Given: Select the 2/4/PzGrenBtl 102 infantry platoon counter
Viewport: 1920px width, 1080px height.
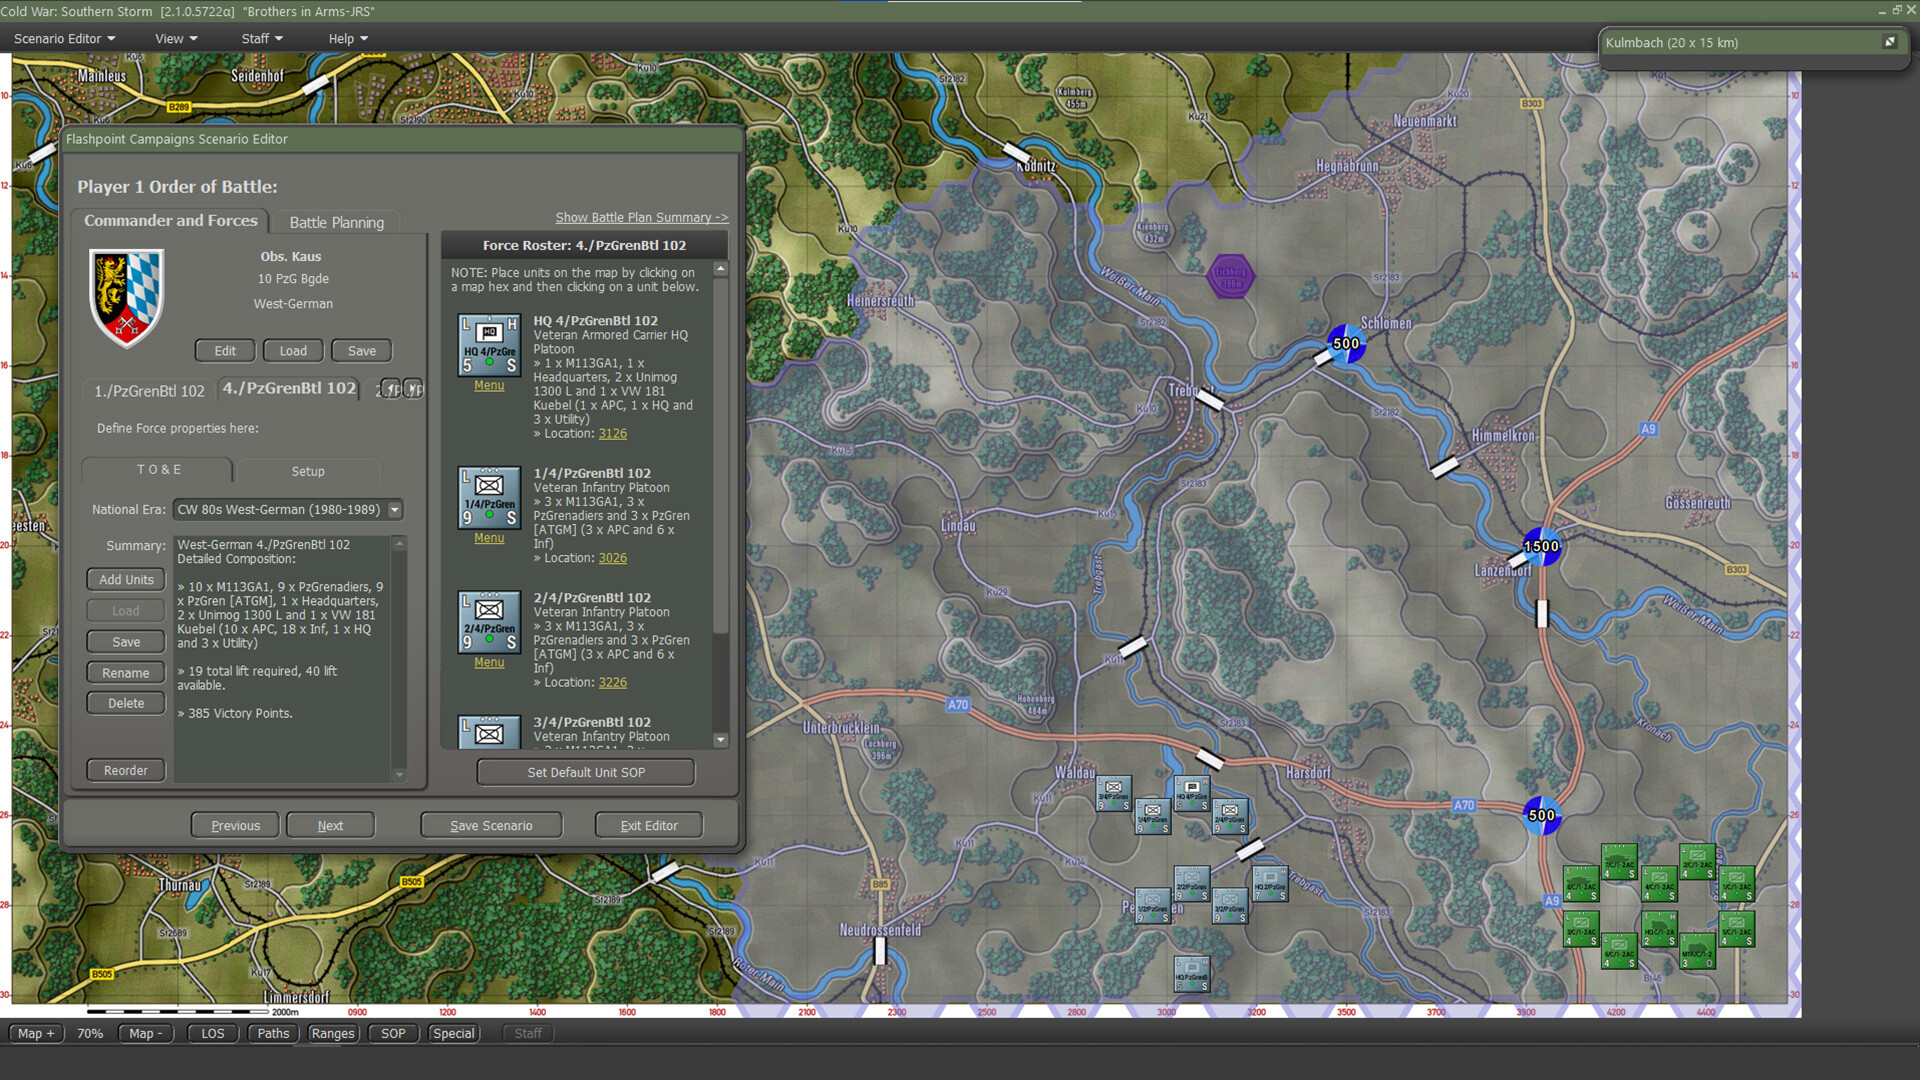Looking at the screenshot, I should click(x=489, y=622).
